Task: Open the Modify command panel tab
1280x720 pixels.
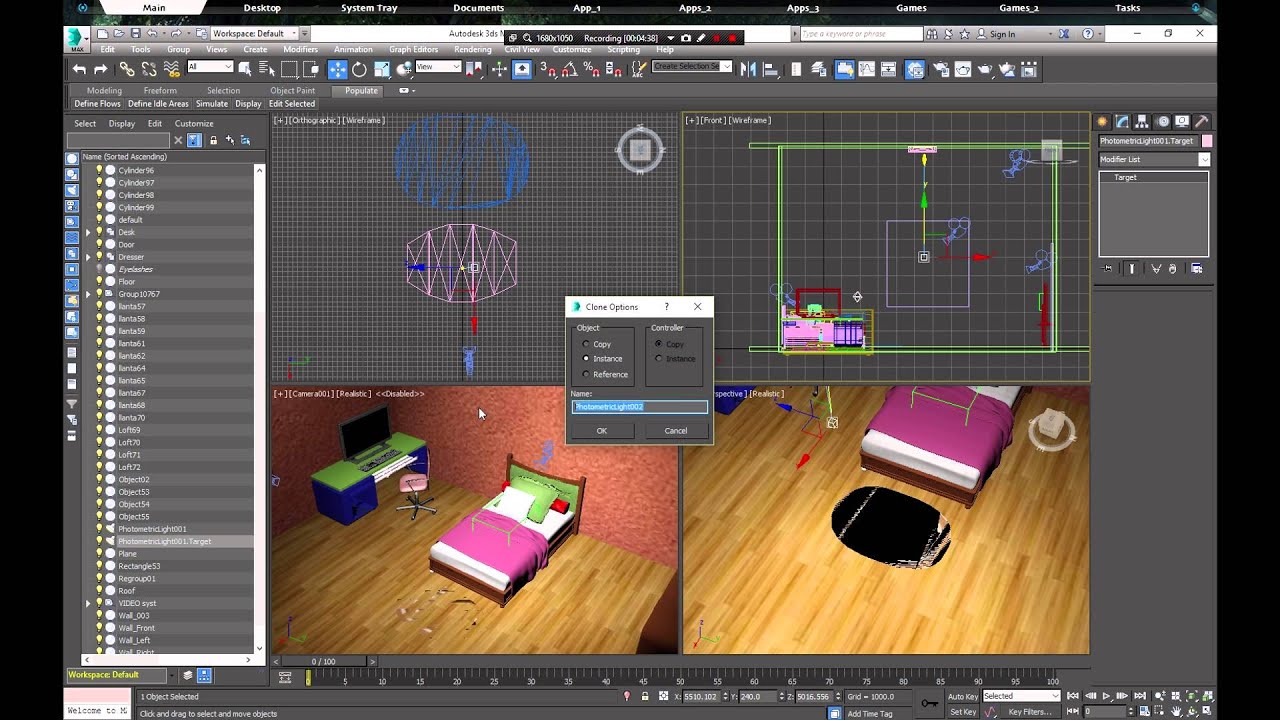Action: 1123,121
